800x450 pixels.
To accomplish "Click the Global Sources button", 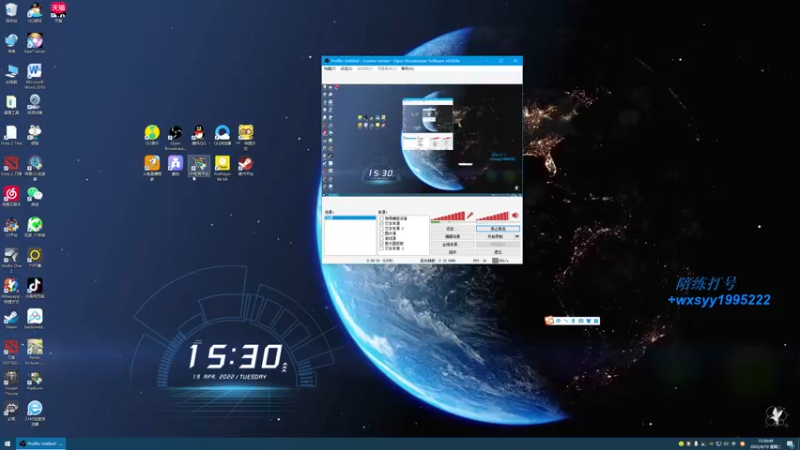I will click(452, 244).
